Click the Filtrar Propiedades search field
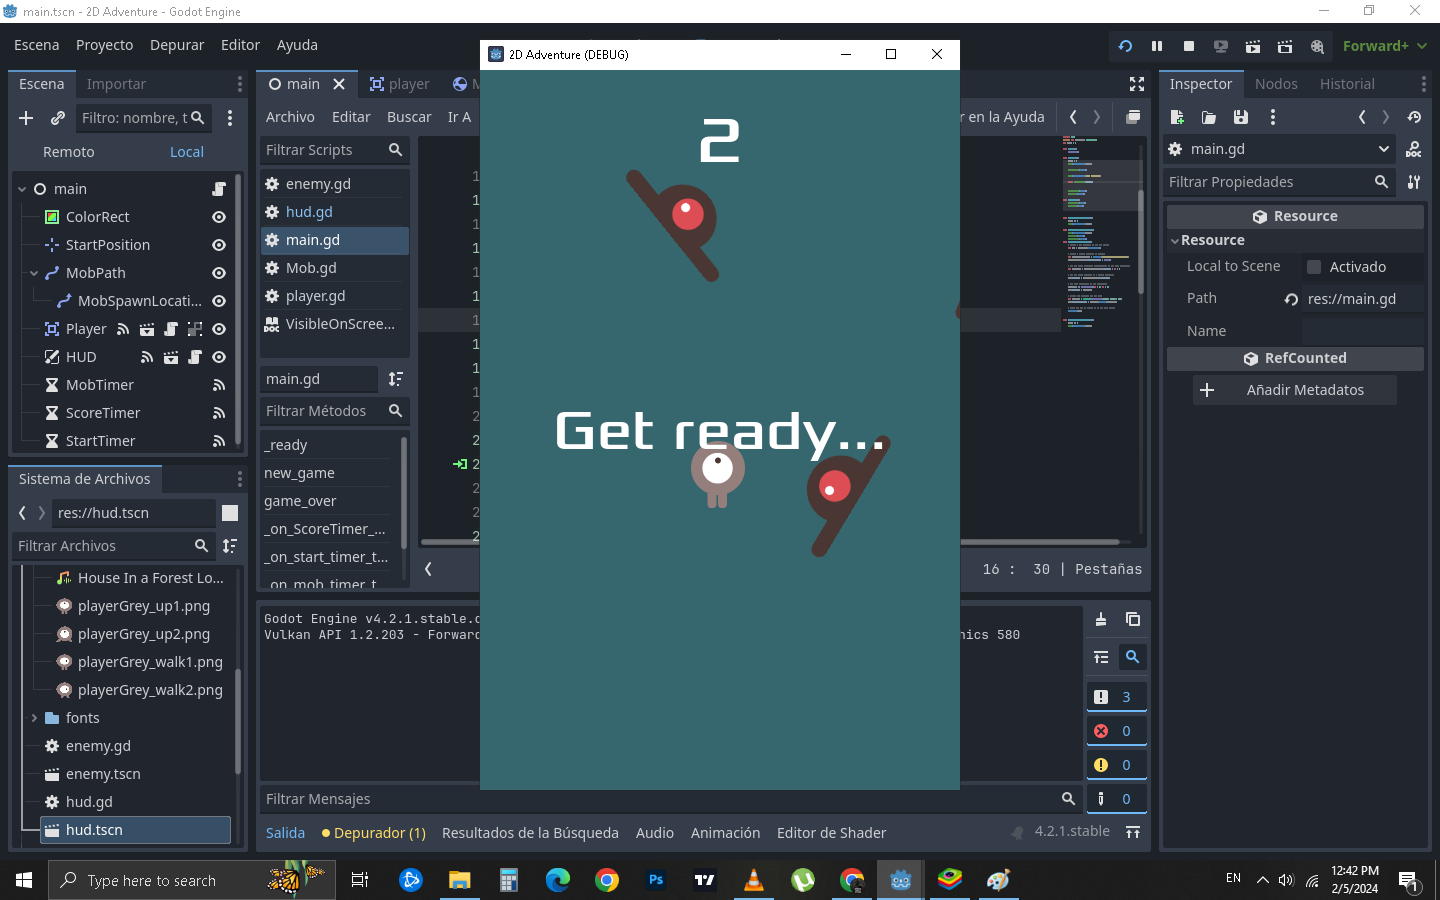Screen dimensions: 1440x900 tap(1280, 182)
